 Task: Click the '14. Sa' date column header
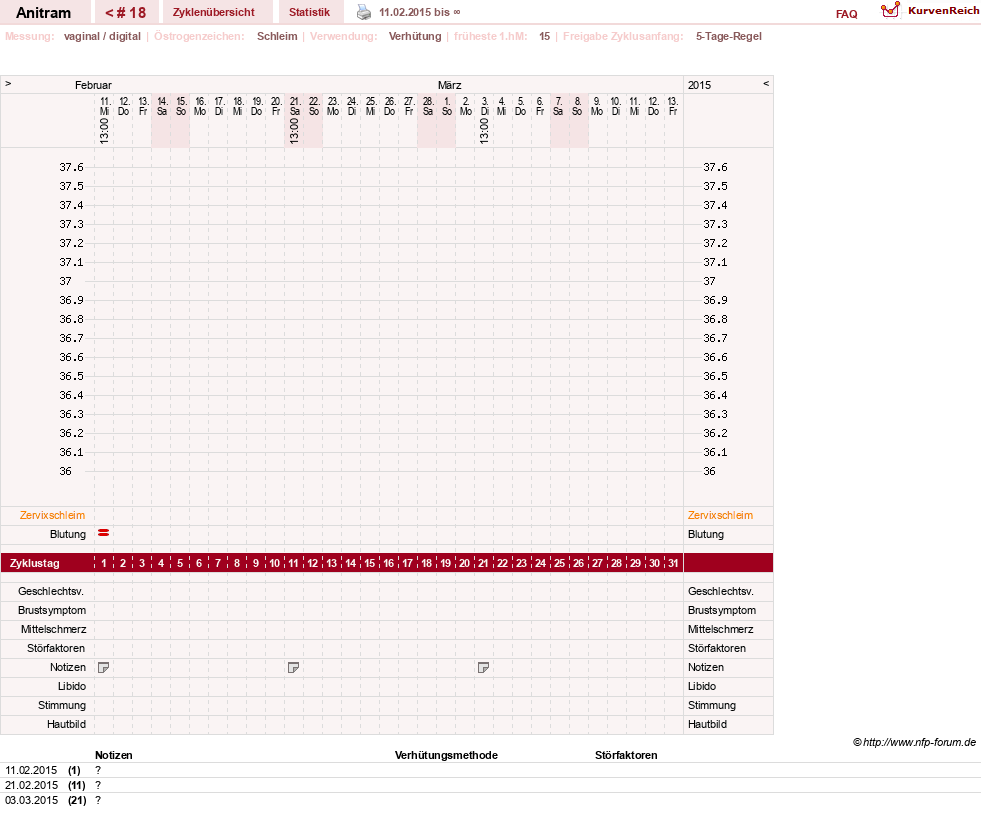(162, 106)
